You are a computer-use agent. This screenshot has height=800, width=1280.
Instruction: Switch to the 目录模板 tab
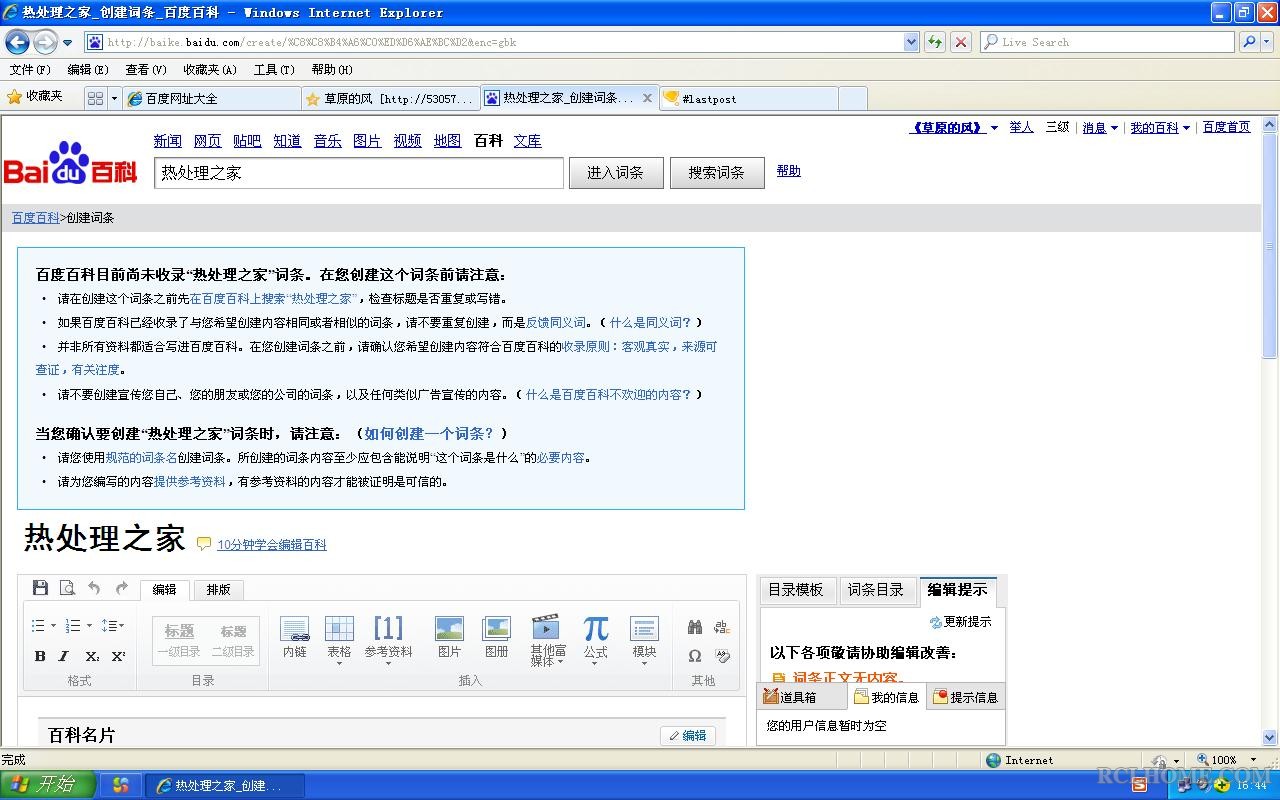(796, 590)
